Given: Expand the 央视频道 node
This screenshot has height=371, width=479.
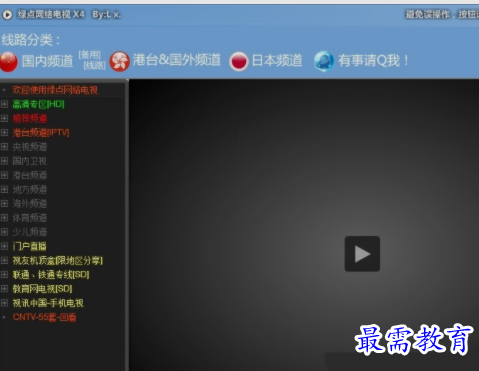Looking at the screenshot, I should tap(4, 147).
